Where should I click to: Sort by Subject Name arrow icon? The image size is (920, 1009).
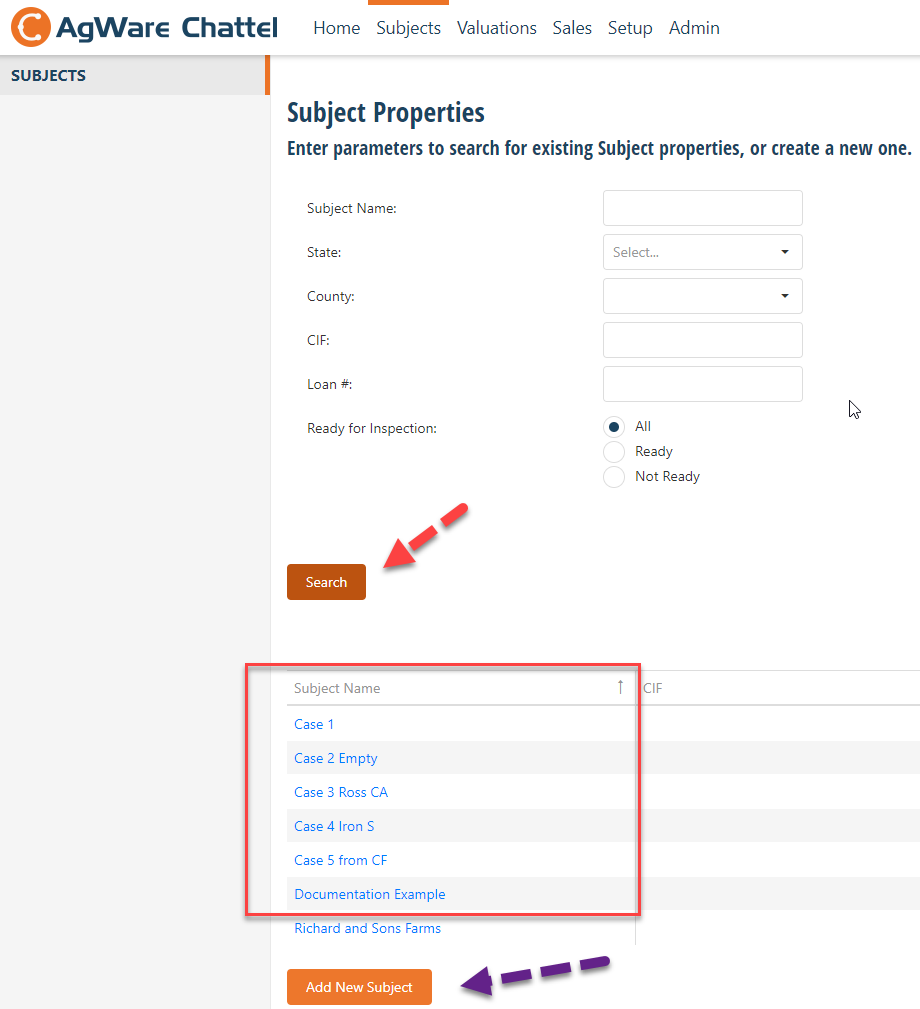tap(620, 687)
